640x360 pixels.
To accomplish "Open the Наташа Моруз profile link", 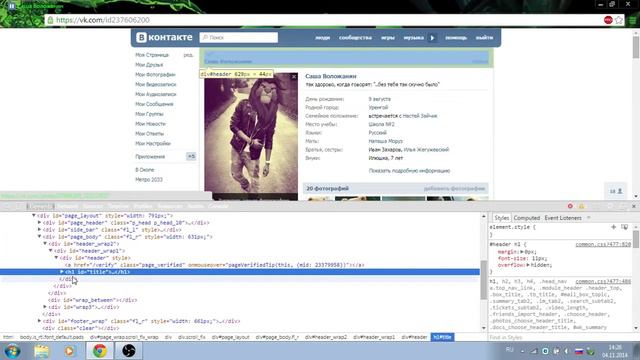I will [386, 141].
